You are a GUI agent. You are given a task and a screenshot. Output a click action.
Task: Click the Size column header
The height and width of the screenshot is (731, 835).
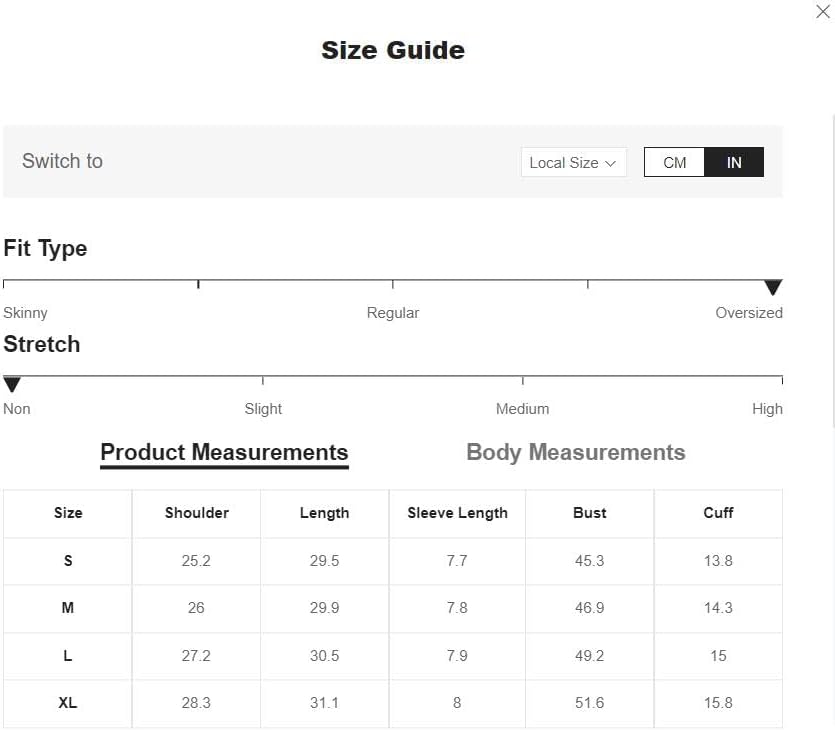pyautogui.click(x=68, y=513)
